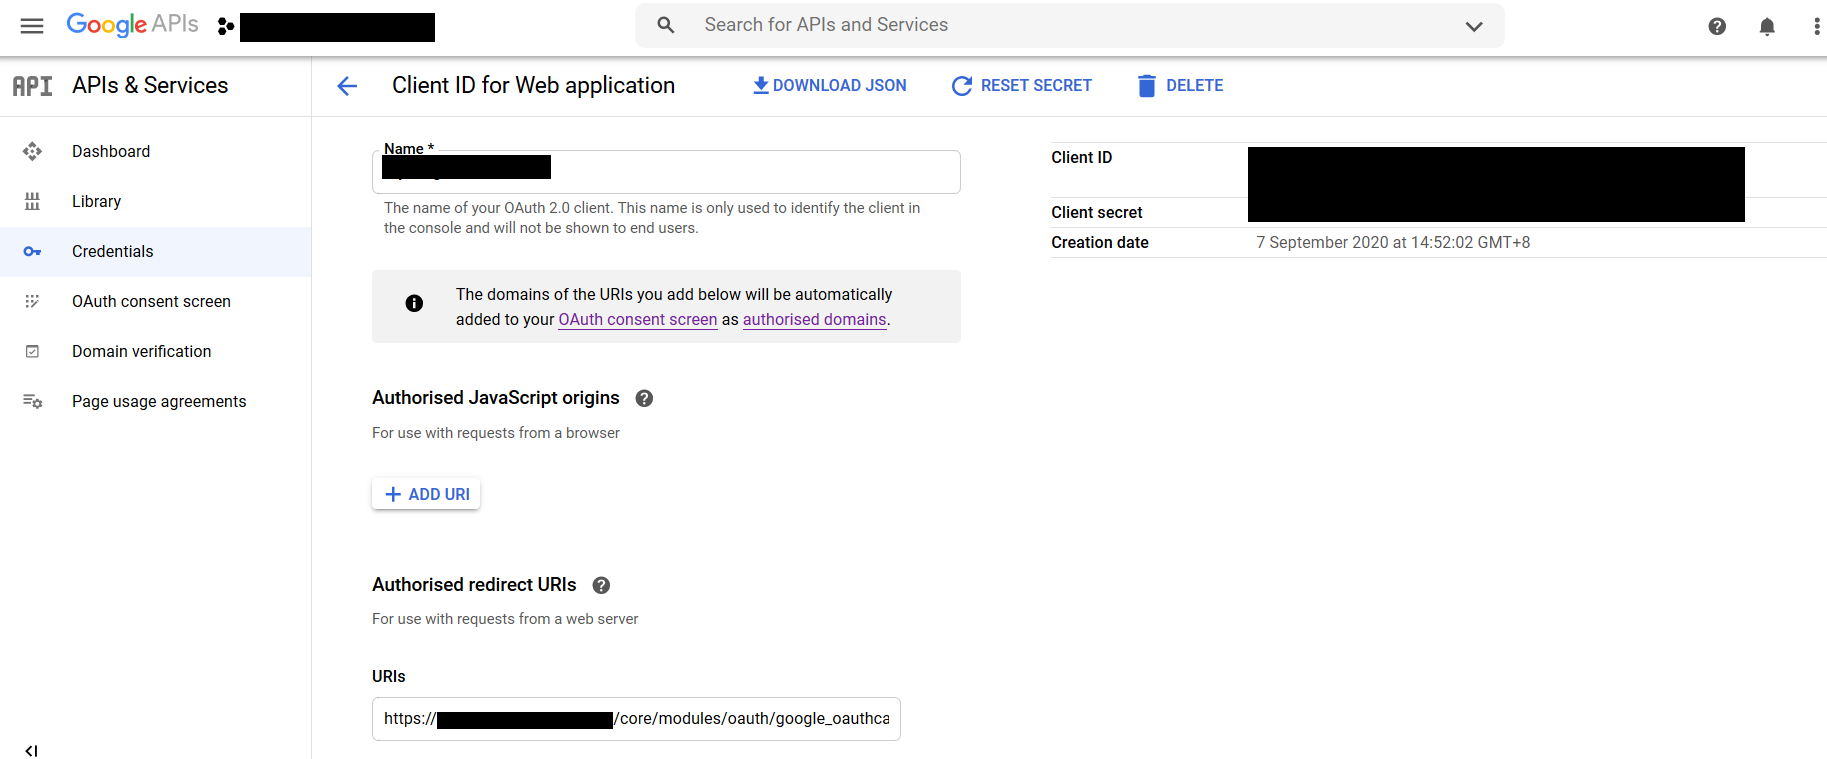Click help icon next to Authorised JavaScript origins

click(x=644, y=398)
